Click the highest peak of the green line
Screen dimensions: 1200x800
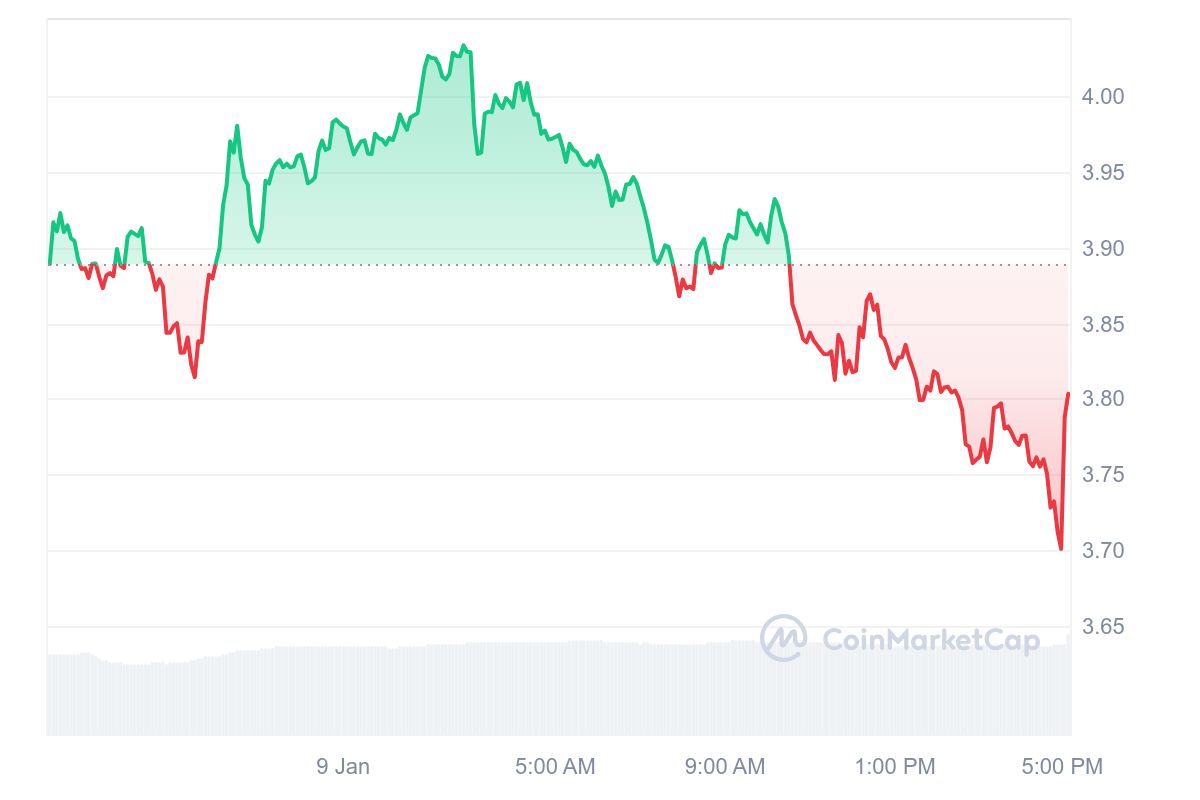tap(463, 46)
